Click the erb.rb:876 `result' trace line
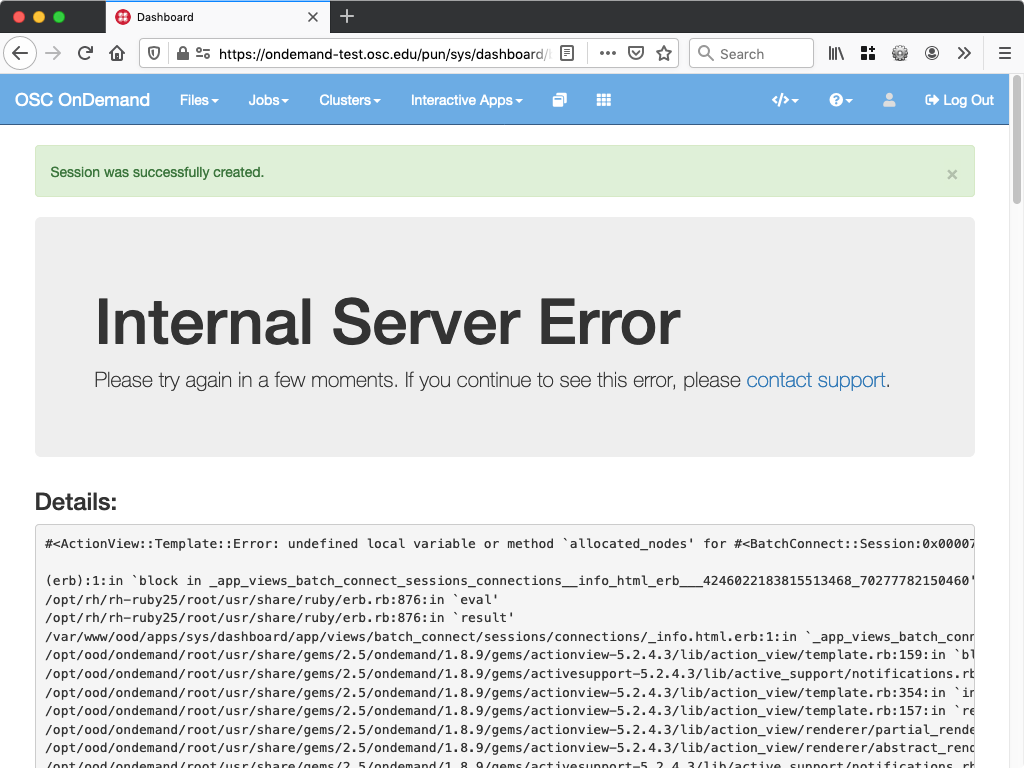This screenshot has height=768, width=1024. tap(280, 617)
